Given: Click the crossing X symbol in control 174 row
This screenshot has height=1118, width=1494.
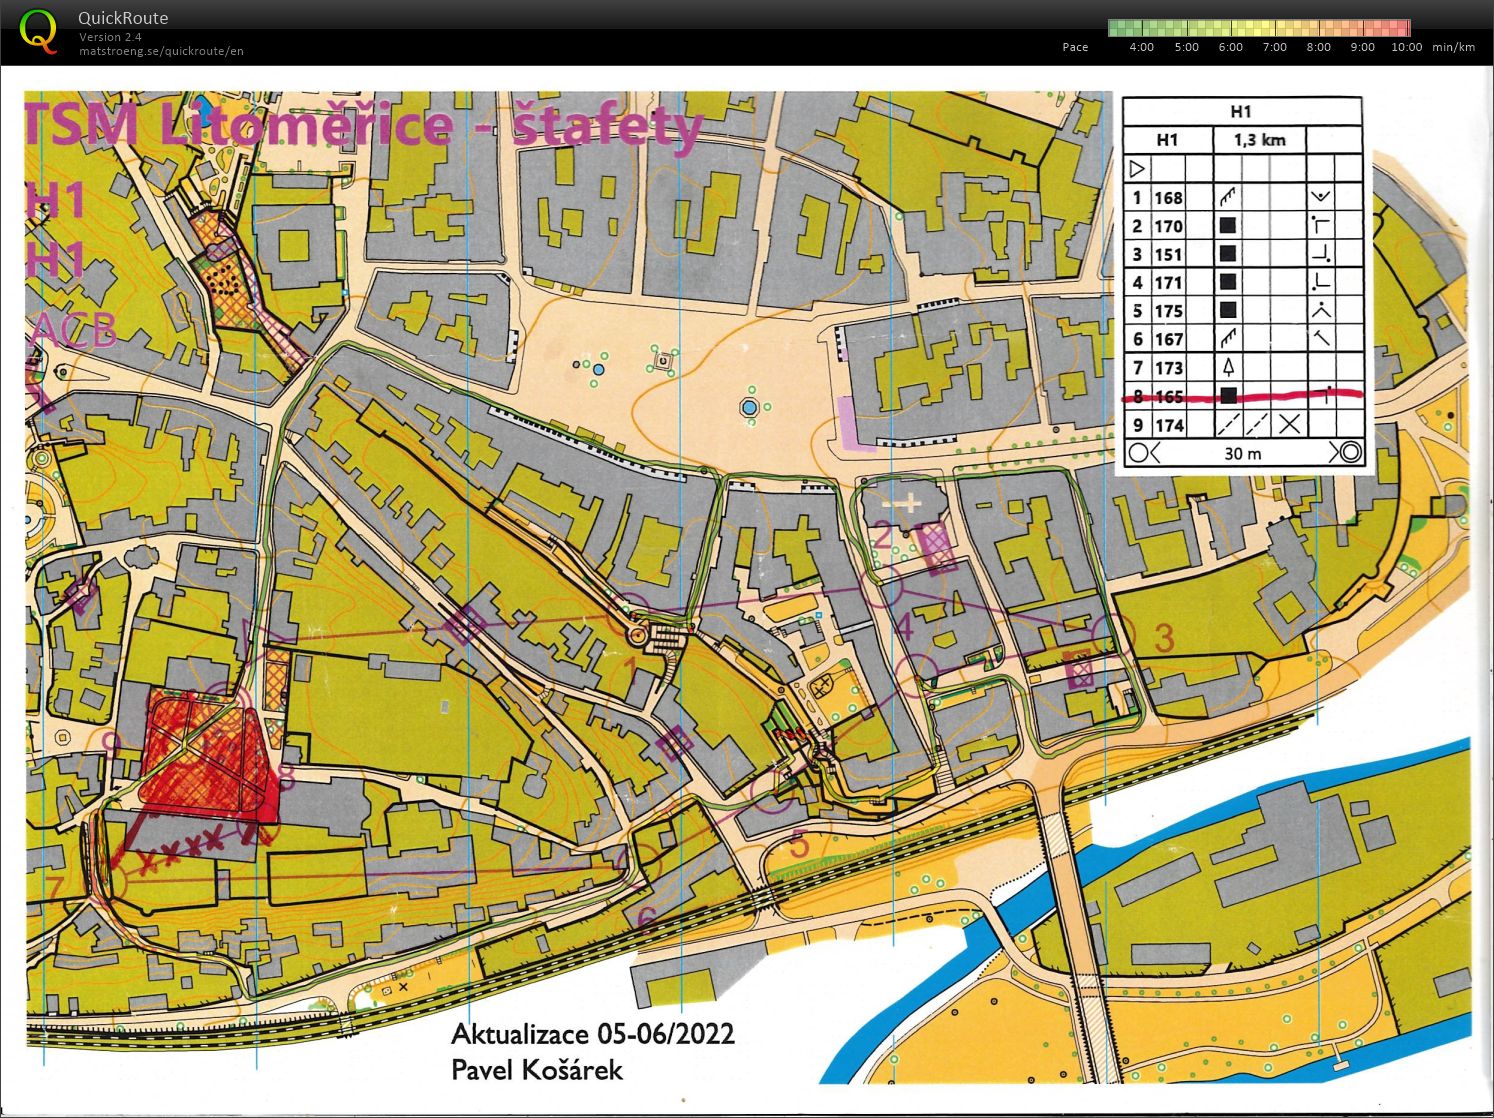Looking at the screenshot, I should 1290,424.
